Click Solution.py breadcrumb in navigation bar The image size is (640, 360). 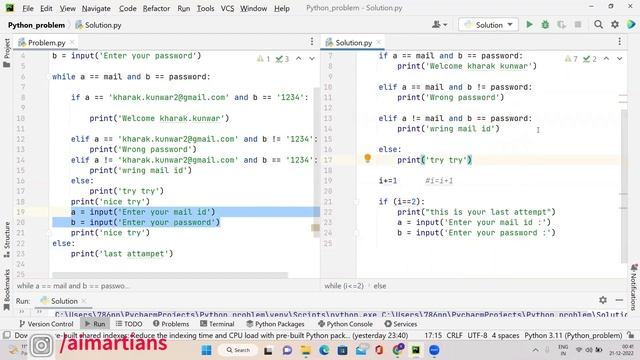tap(98, 25)
